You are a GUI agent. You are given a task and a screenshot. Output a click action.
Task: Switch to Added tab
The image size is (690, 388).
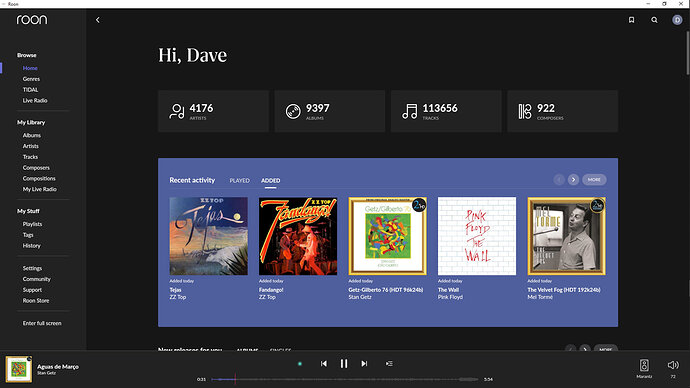tap(271, 180)
